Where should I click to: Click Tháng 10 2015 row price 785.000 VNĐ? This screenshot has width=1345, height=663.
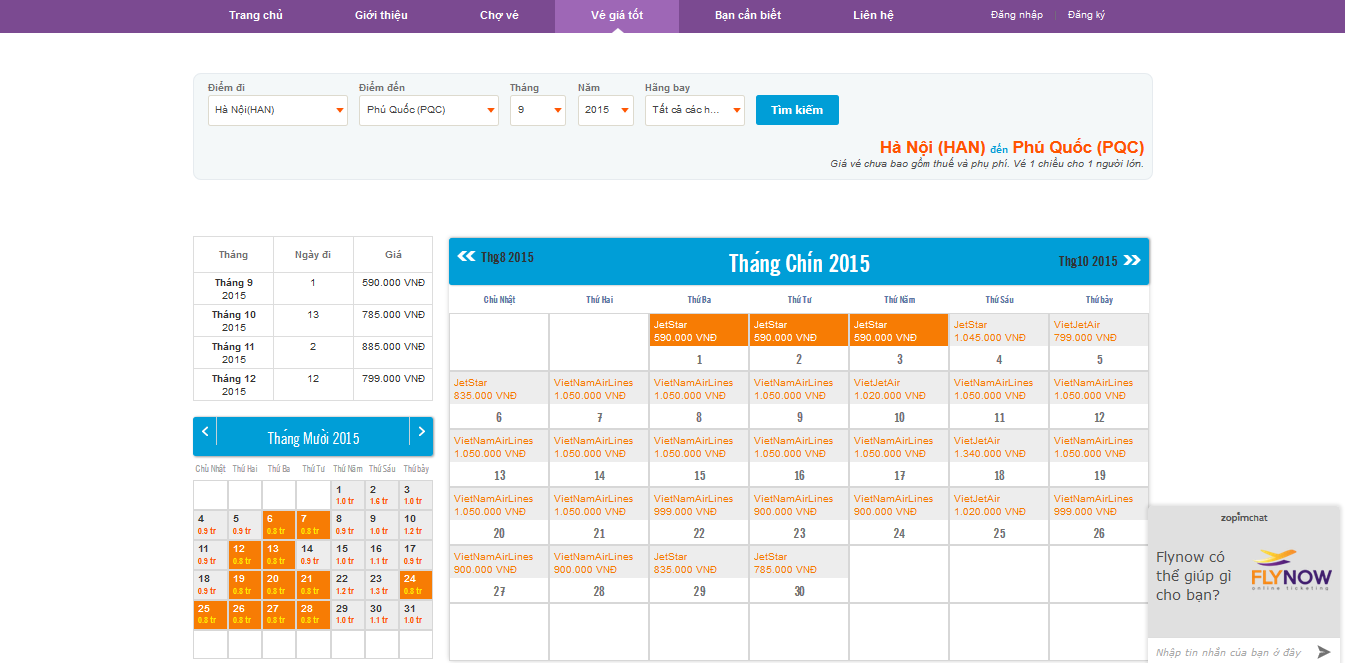click(x=393, y=315)
